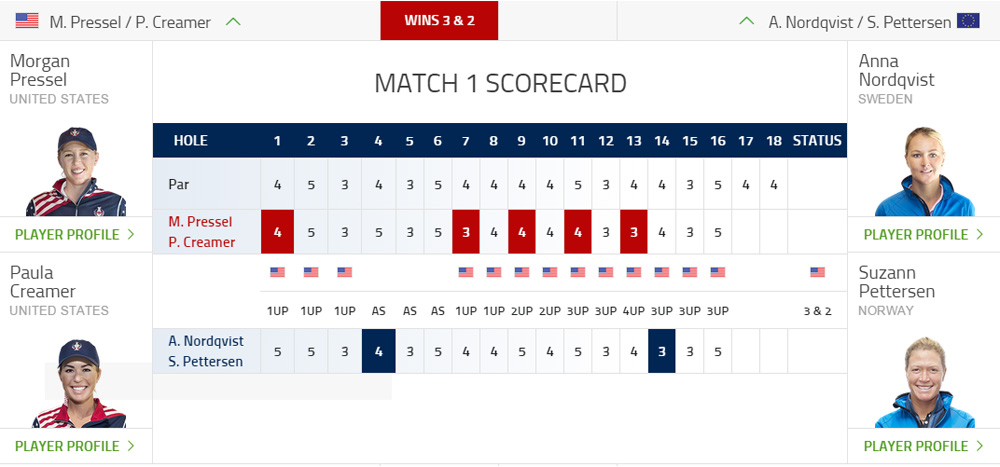Viewport: 1000px width, 467px height.
Task: Open Paula Creamer's player profile link
Action: [75, 446]
